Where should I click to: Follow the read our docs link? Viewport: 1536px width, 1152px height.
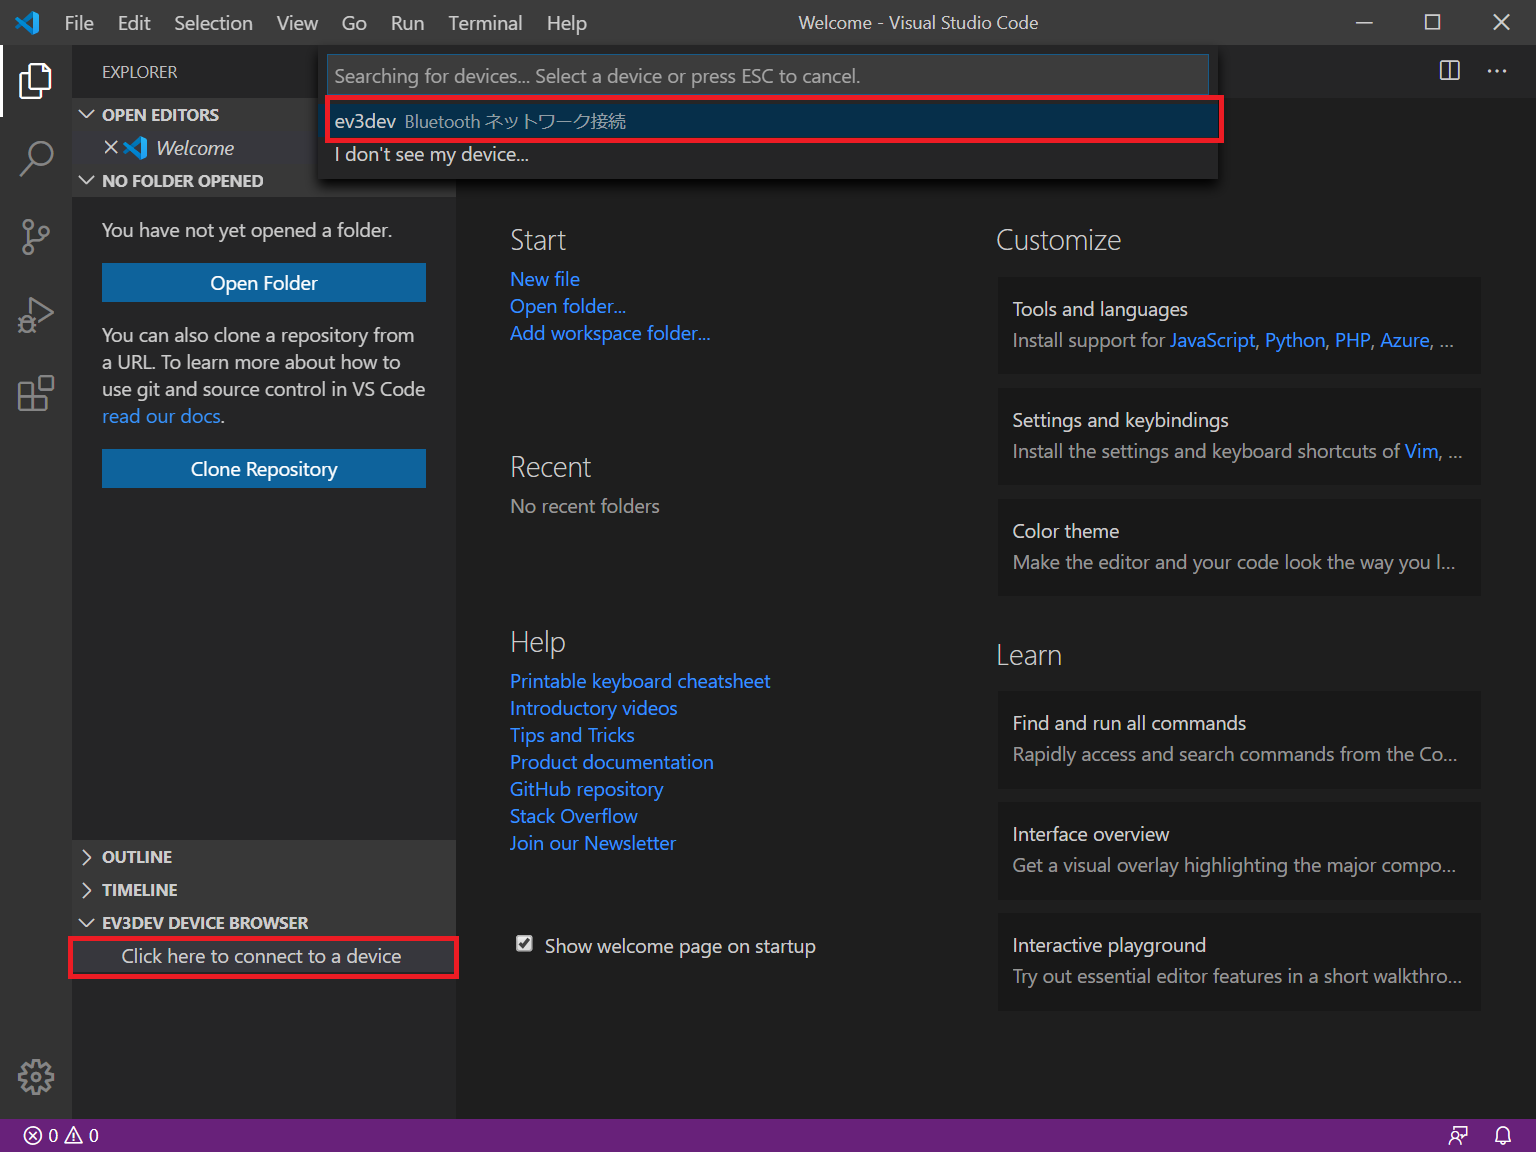coord(161,416)
